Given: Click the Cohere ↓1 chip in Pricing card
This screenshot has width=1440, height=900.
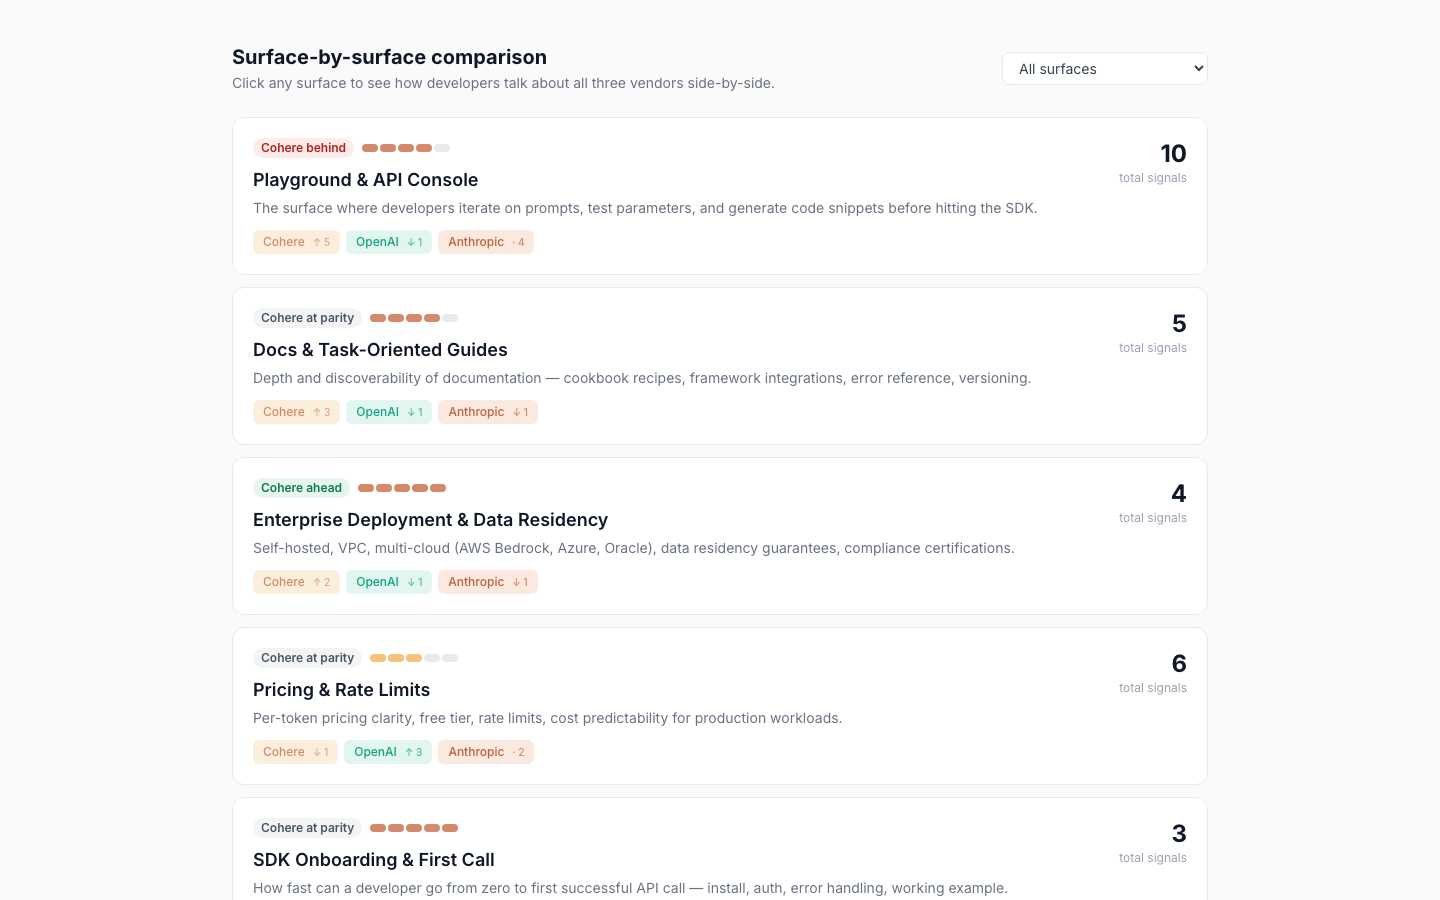Looking at the screenshot, I should point(295,752).
